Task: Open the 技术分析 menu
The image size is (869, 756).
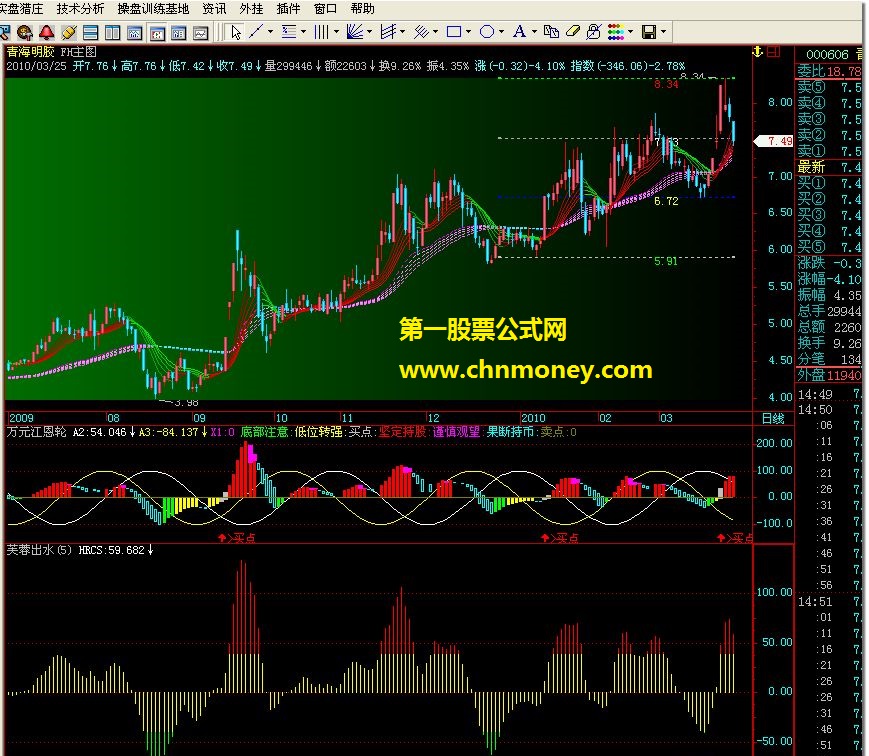Action: (80, 8)
